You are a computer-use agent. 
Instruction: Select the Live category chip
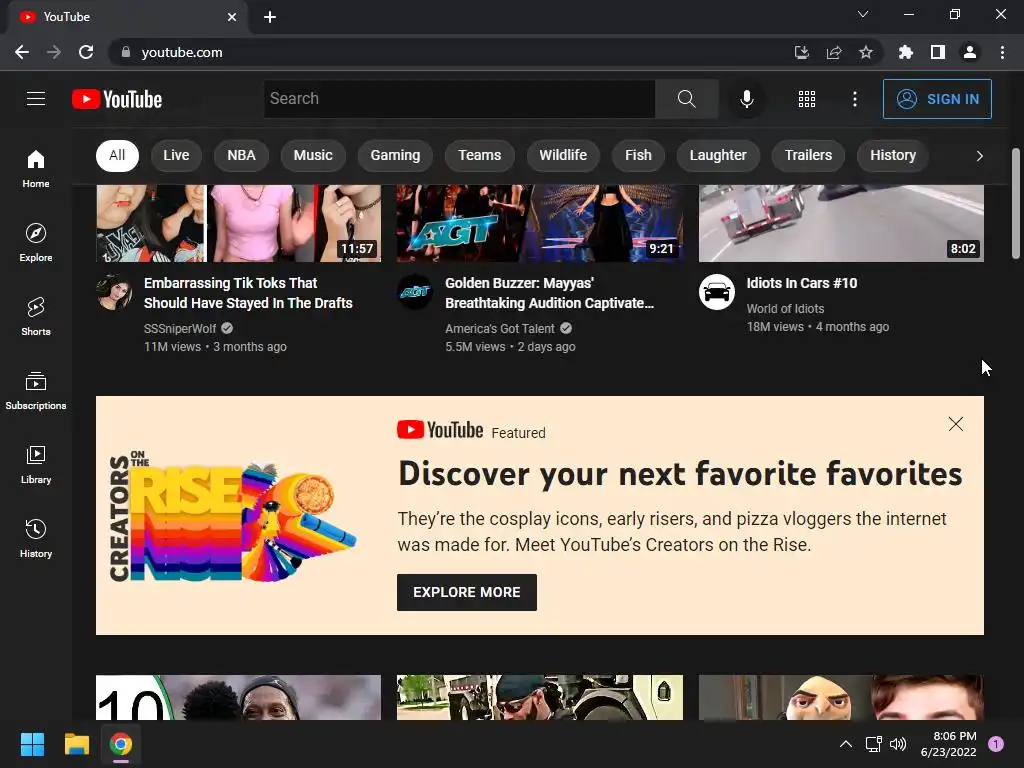(176, 155)
